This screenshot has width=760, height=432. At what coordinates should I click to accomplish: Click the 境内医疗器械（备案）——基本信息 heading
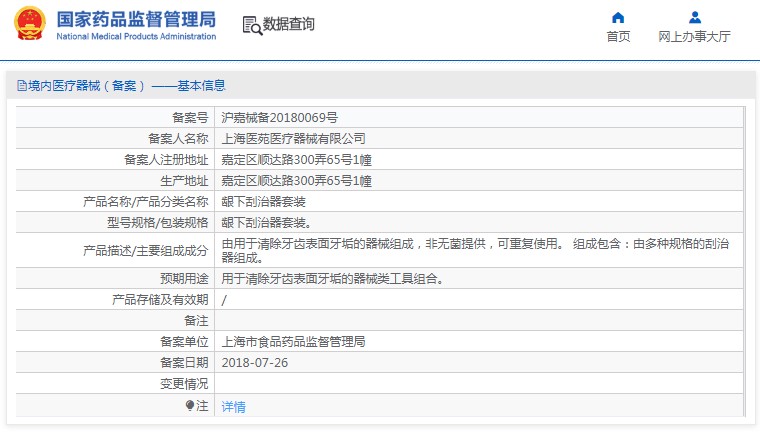127,86
